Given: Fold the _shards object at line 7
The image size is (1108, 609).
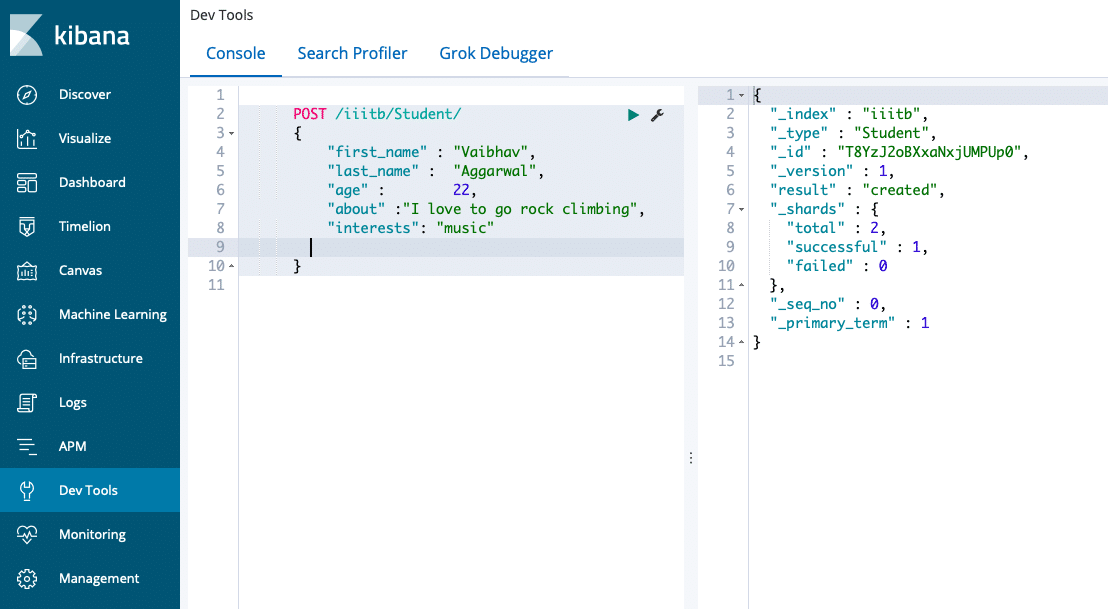Looking at the screenshot, I should coord(741,209).
